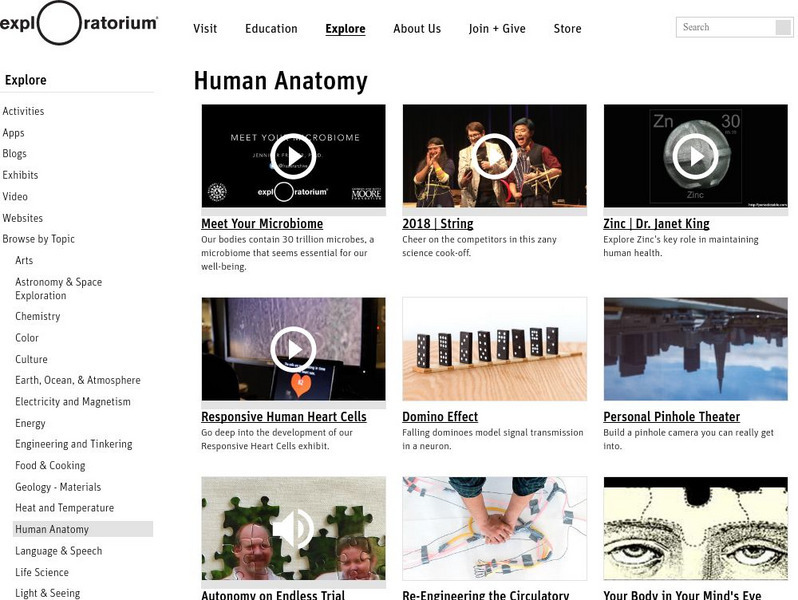
Task: Open the Domino Effect title link
Action: pyautogui.click(x=440, y=416)
